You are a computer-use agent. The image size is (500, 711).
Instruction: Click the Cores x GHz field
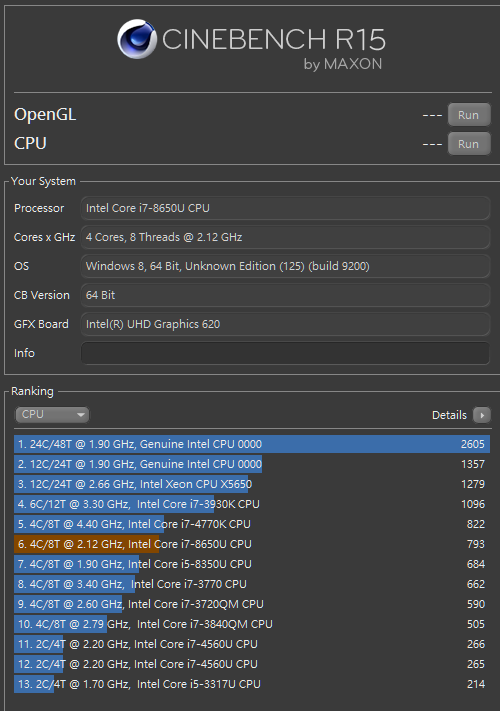tap(285, 237)
